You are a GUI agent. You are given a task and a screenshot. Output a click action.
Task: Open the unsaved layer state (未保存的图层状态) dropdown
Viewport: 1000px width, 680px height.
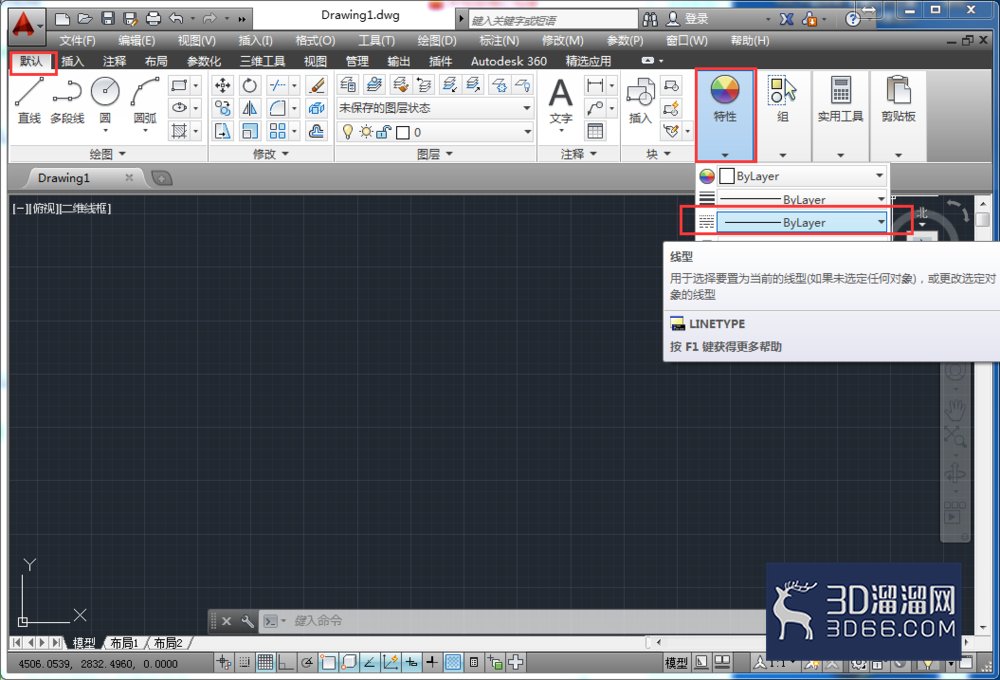click(436, 108)
